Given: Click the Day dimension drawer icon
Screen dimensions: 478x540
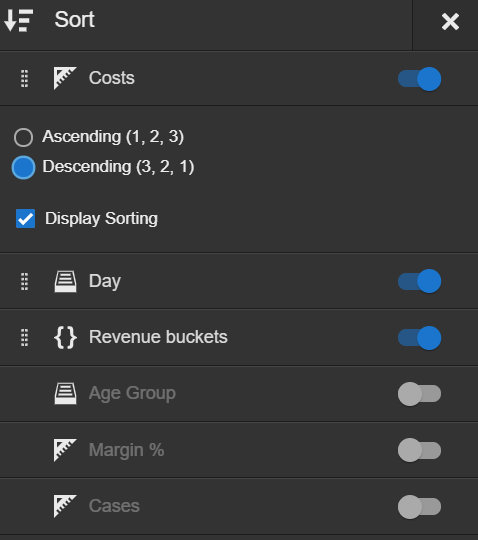Looking at the screenshot, I should point(65,281).
